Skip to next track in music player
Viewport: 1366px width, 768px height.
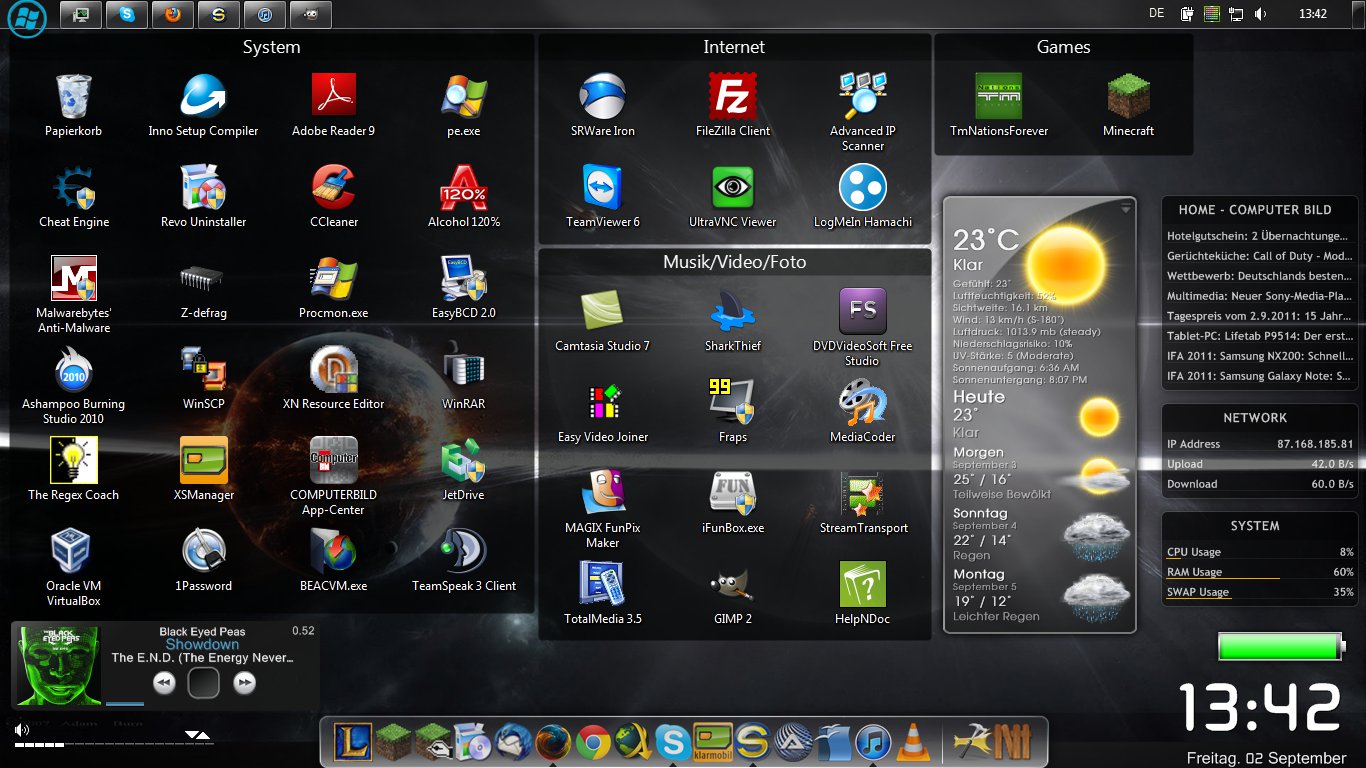(244, 683)
